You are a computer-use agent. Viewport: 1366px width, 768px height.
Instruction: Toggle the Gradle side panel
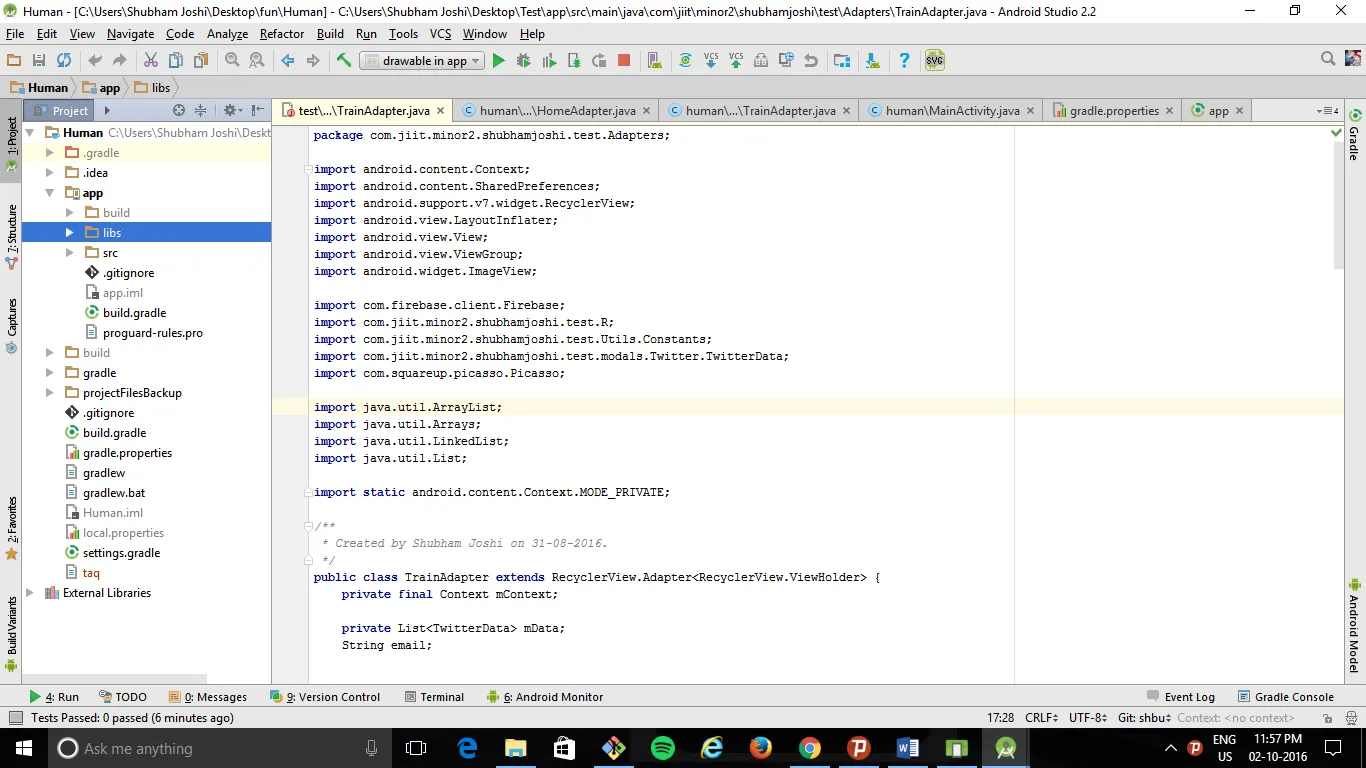(1355, 135)
